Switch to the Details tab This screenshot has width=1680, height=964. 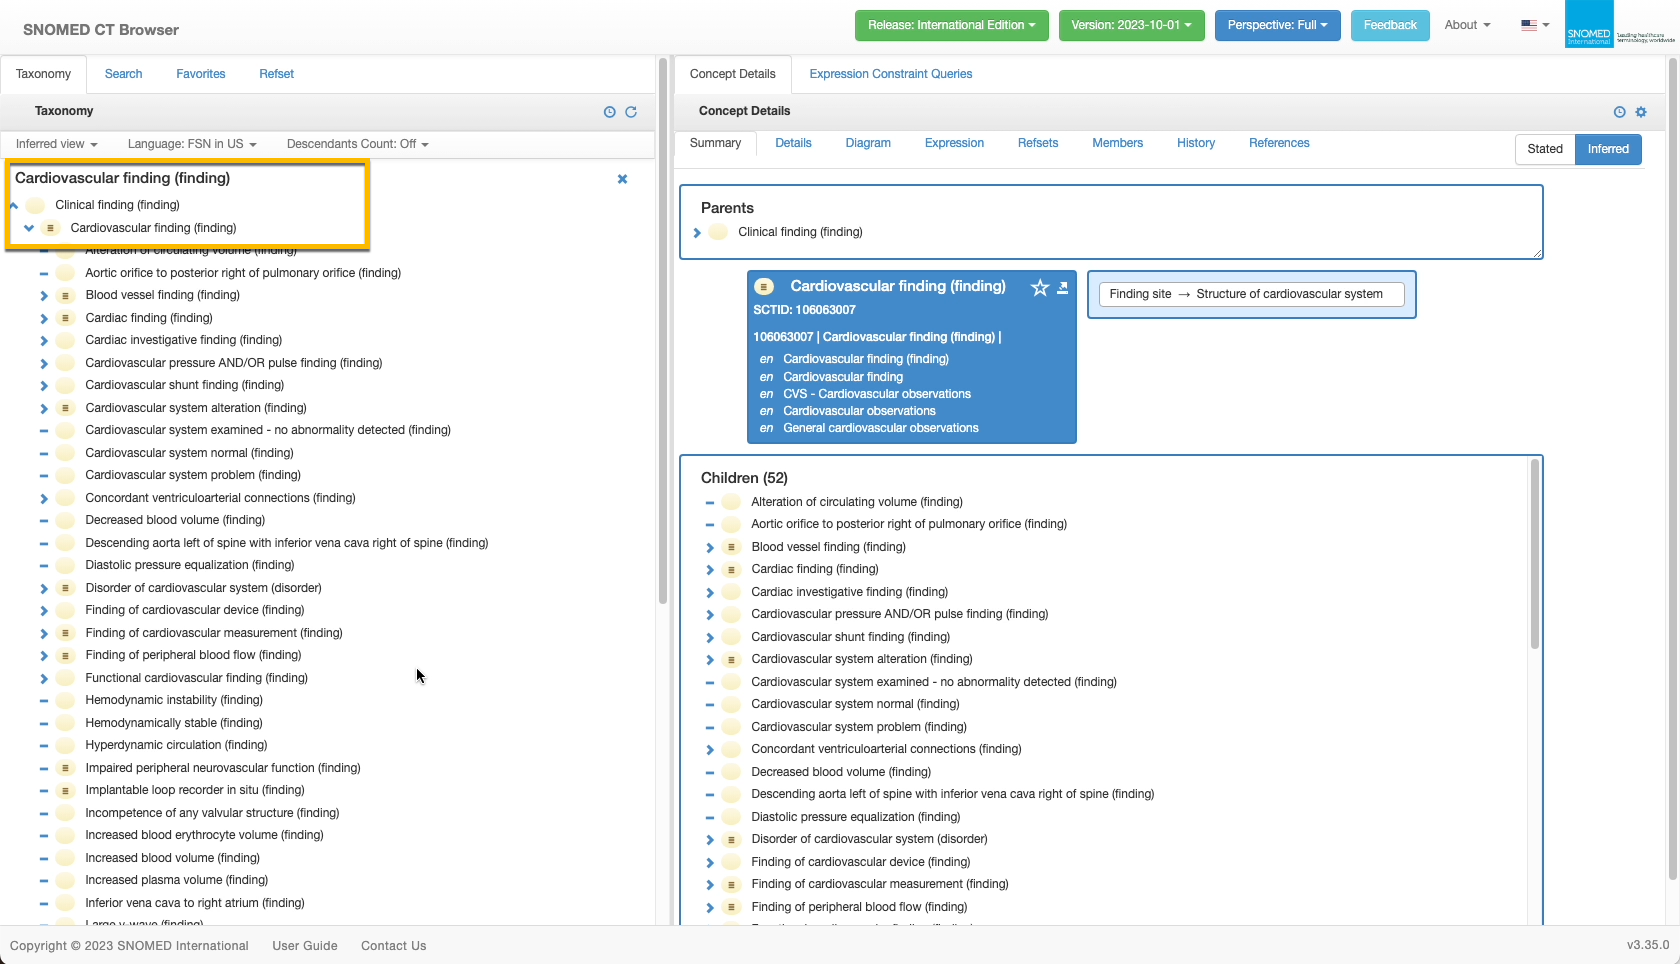793,143
